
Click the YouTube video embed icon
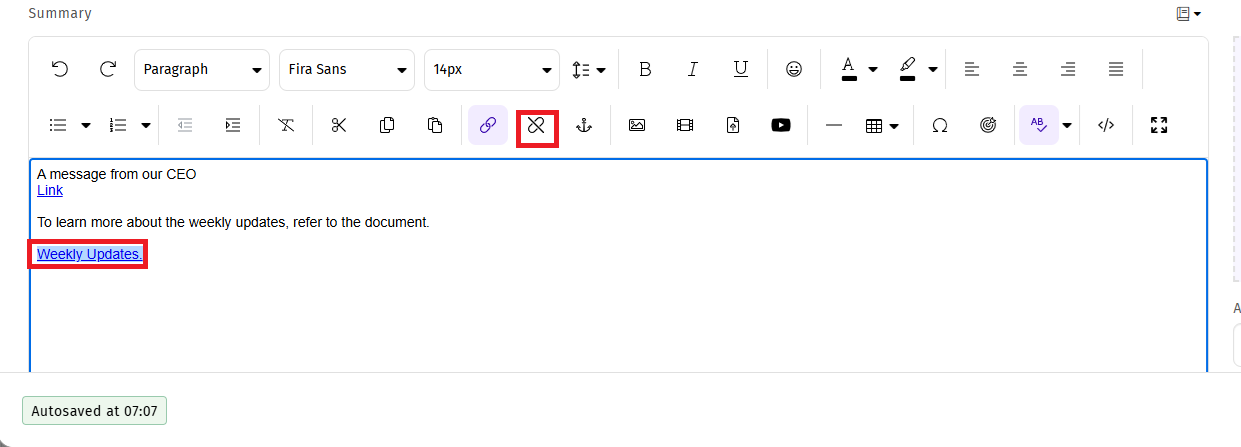pyautogui.click(x=781, y=125)
